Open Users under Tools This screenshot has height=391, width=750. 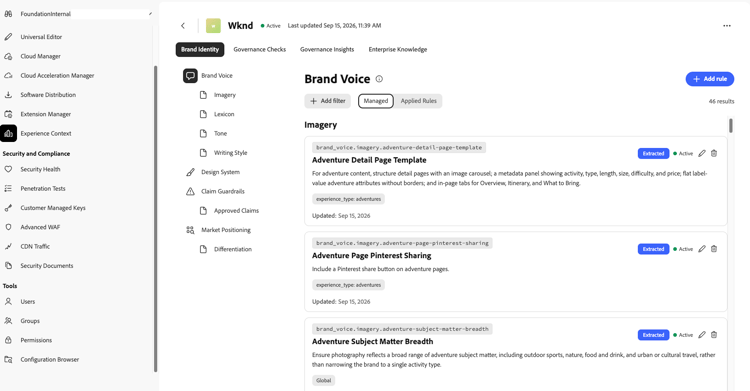[x=27, y=302]
